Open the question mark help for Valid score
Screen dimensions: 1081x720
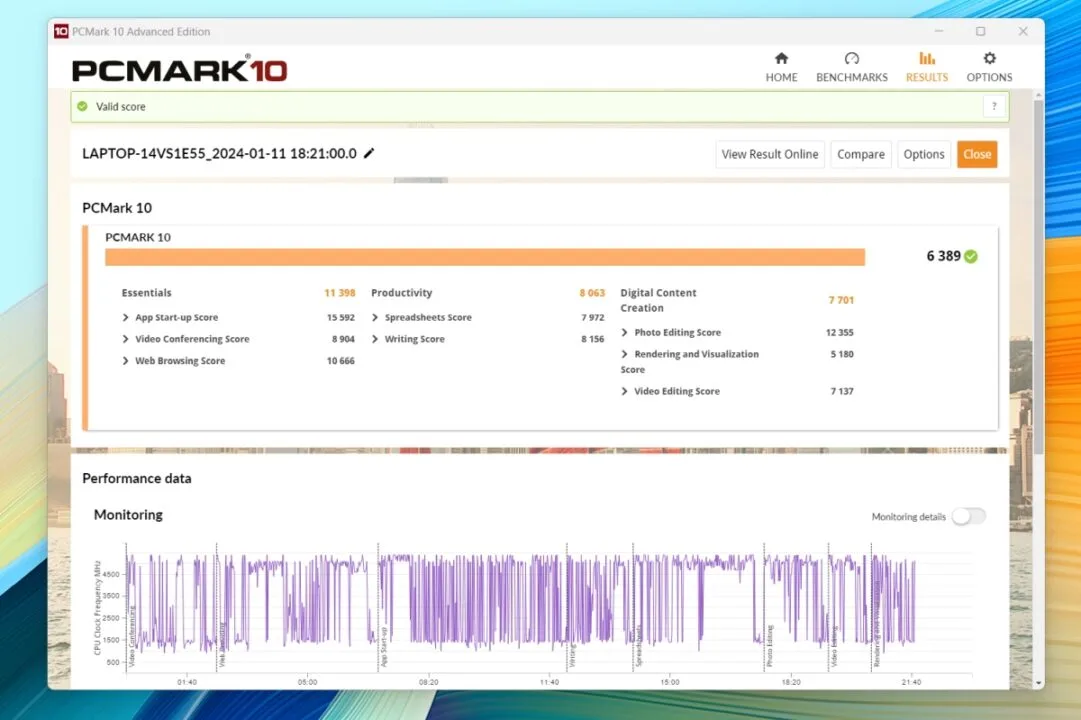993,106
